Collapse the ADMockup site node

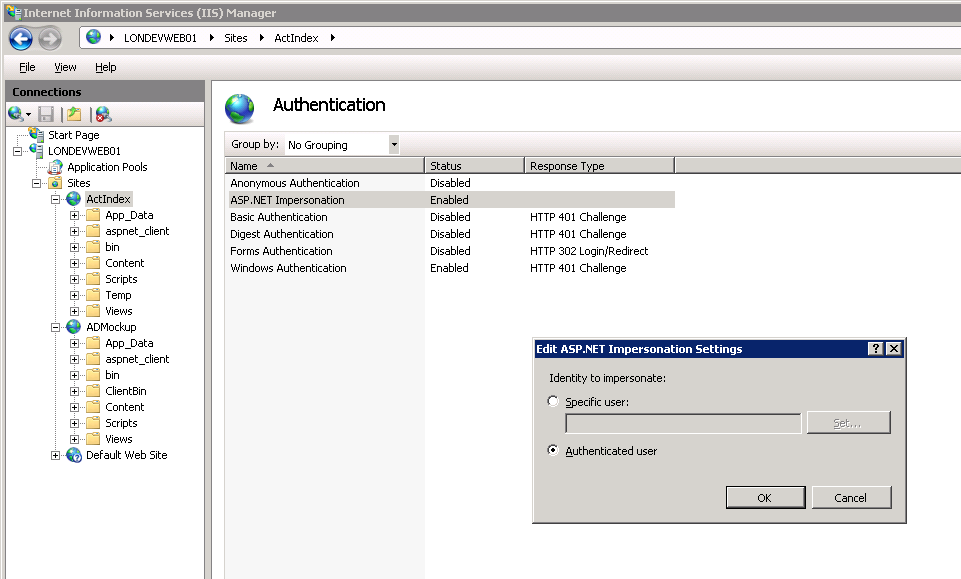(x=56, y=327)
